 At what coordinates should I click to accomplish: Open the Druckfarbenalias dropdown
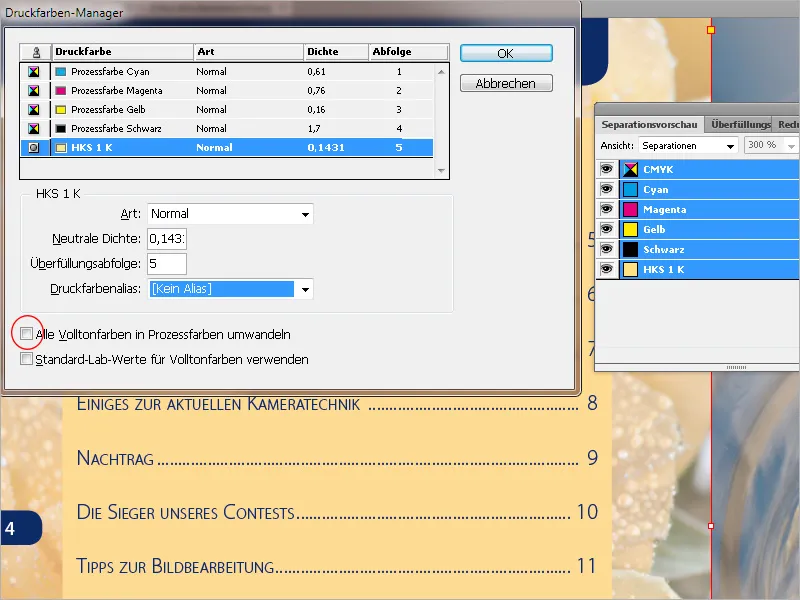pos(230,289)
